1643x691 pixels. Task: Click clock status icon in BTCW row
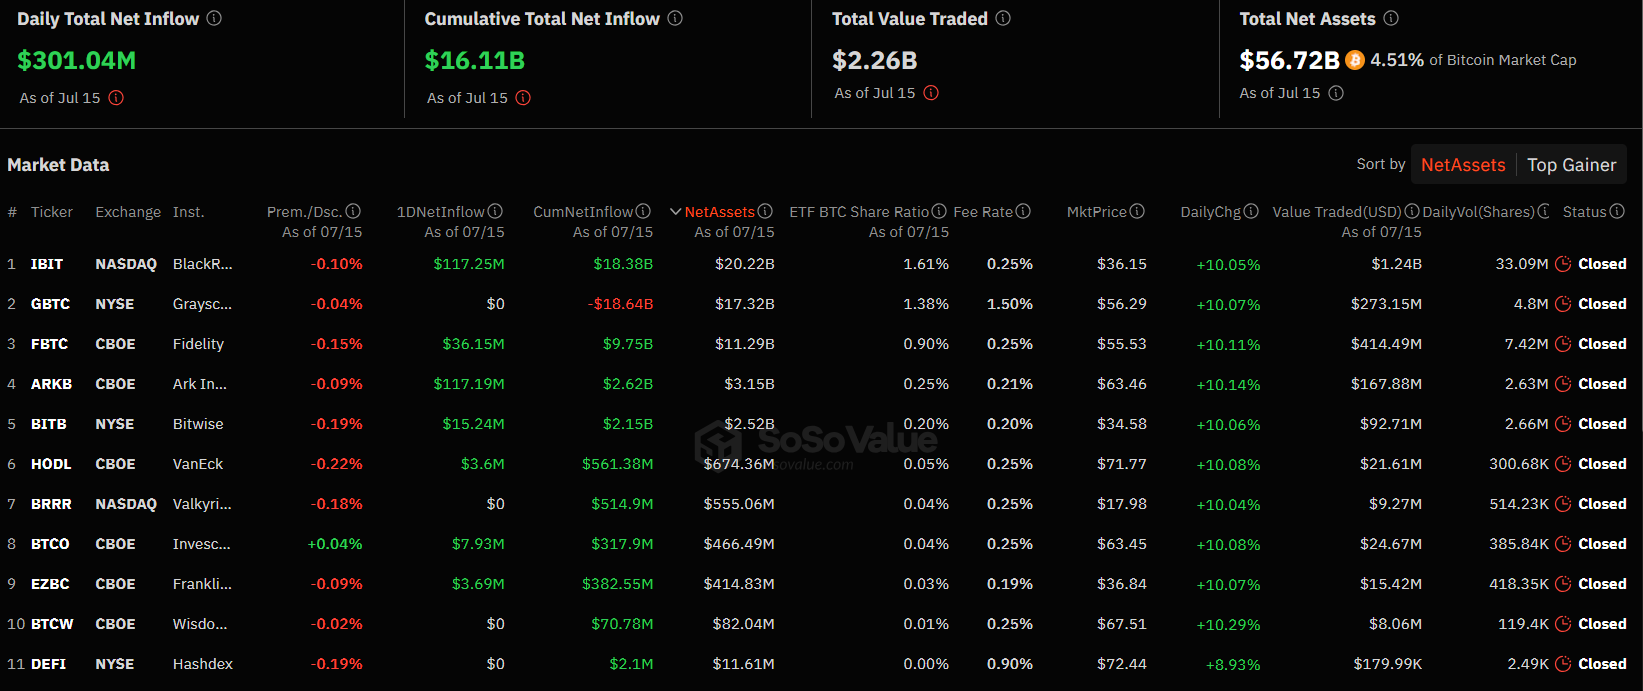pos(1563,624)
